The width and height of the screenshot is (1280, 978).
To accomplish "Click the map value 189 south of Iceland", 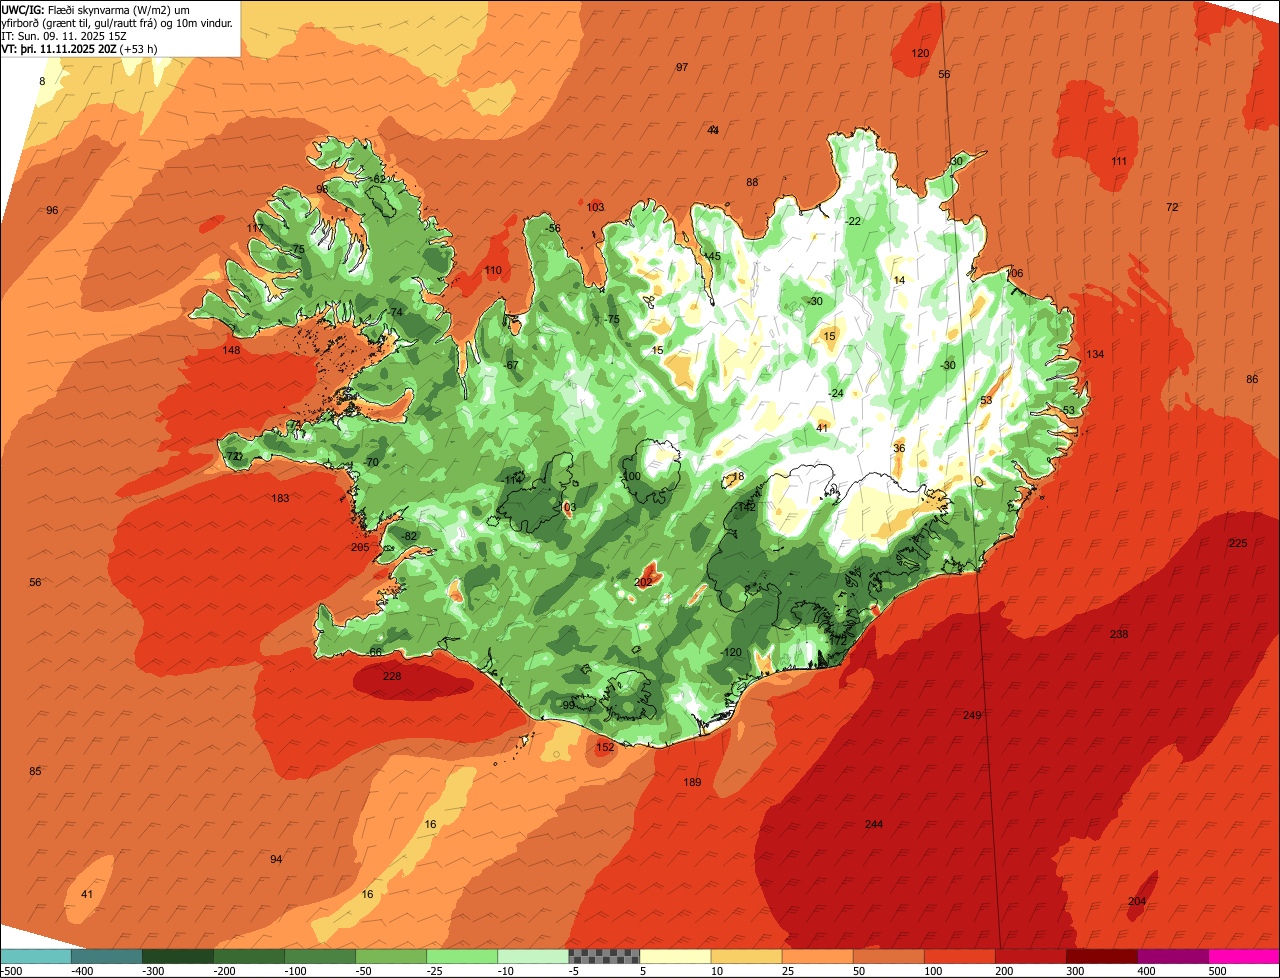I will point(692,782).
